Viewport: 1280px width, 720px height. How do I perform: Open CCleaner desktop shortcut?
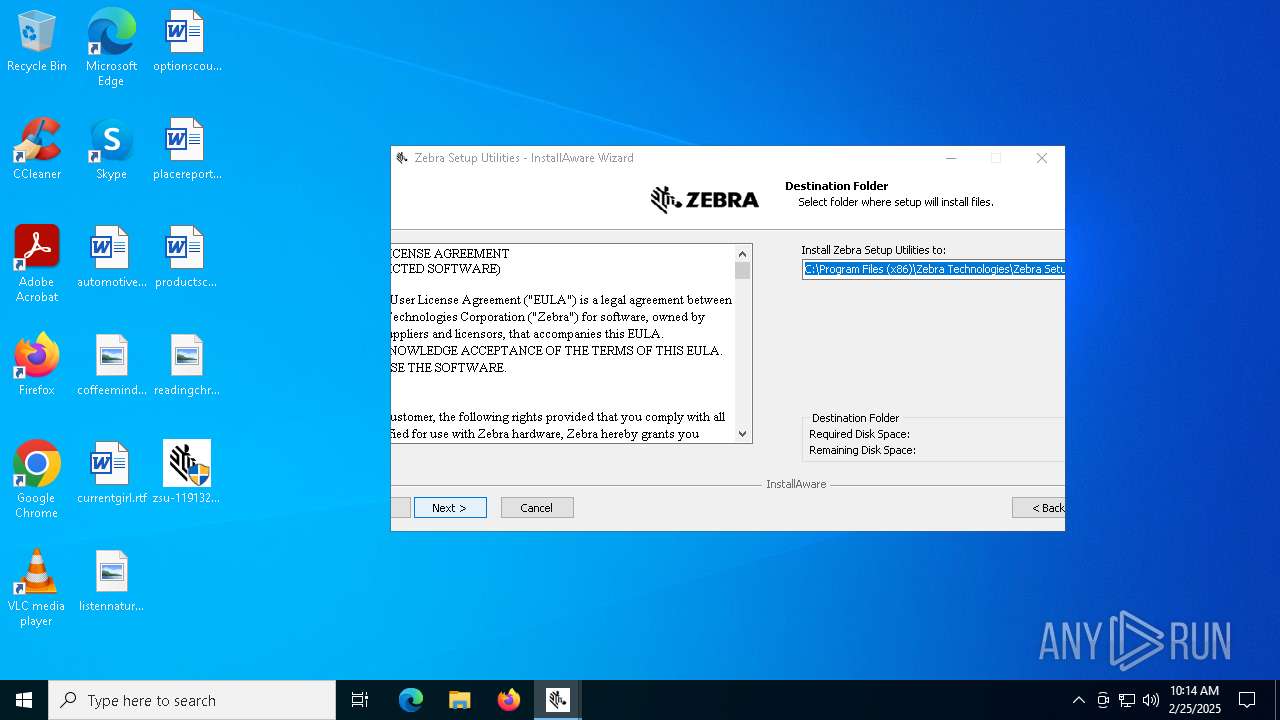(x=37, y=150)
